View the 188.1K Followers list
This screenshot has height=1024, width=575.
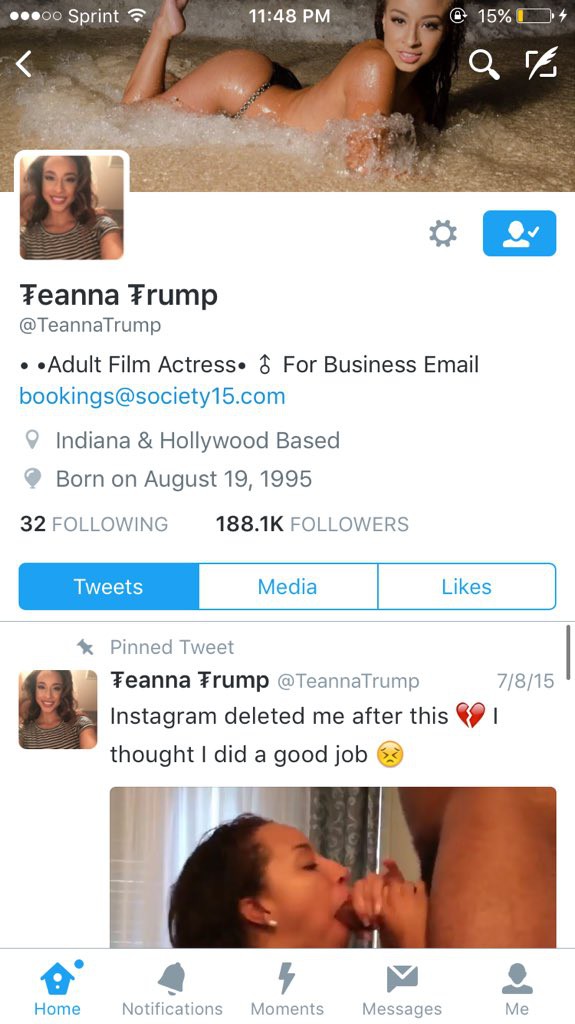(312, 524)
